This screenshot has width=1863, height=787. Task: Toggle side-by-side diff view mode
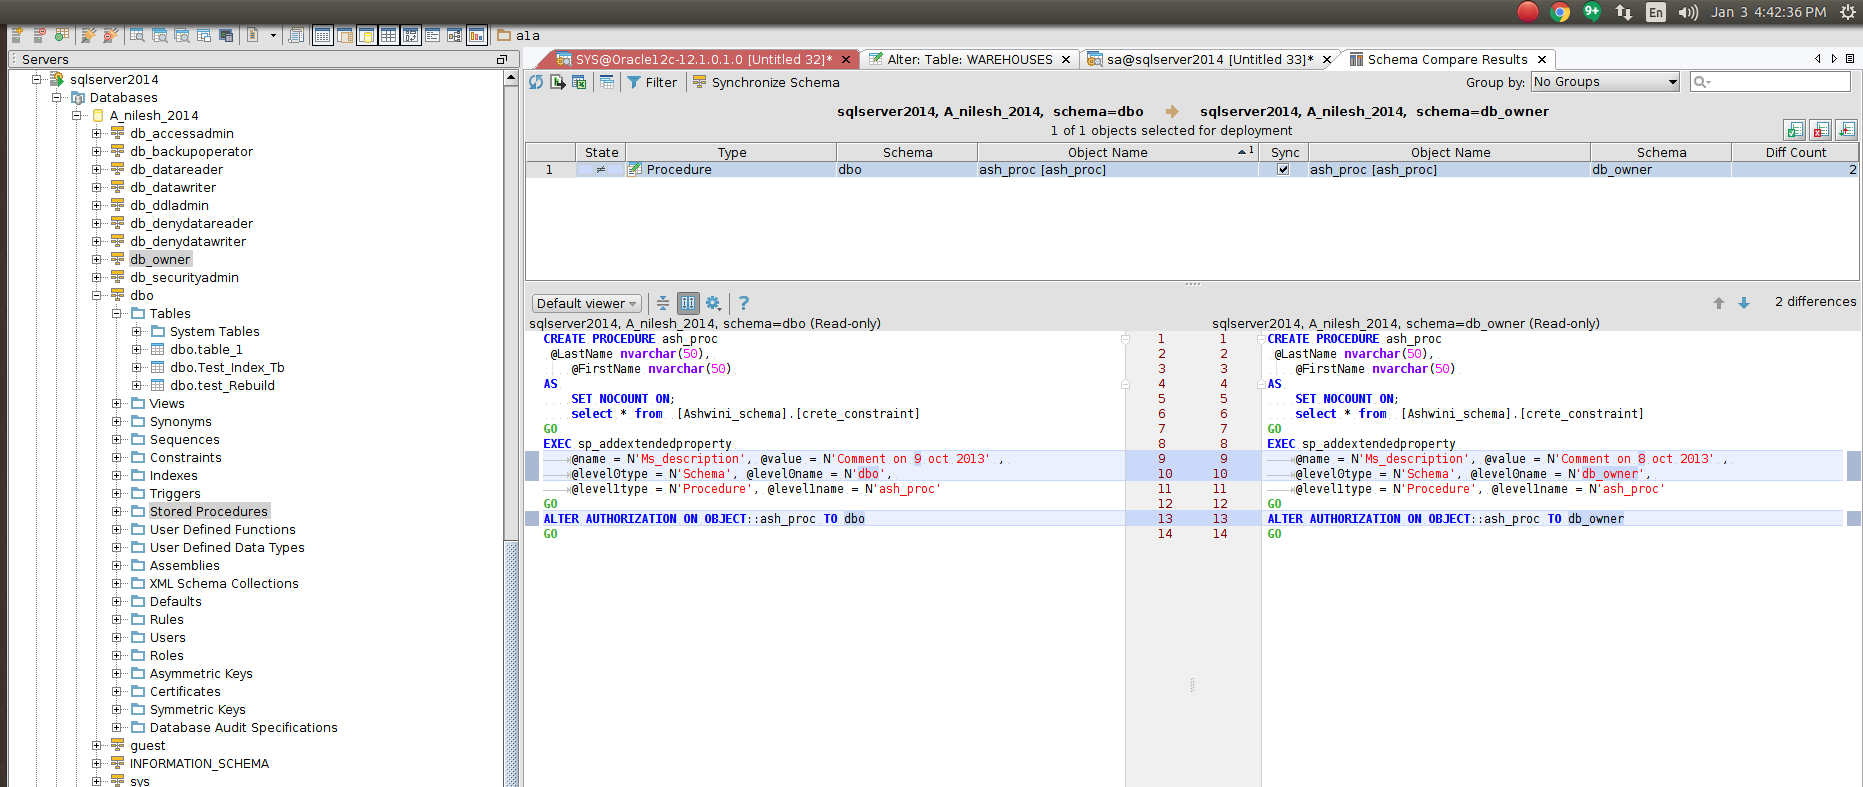click(688, 303)
